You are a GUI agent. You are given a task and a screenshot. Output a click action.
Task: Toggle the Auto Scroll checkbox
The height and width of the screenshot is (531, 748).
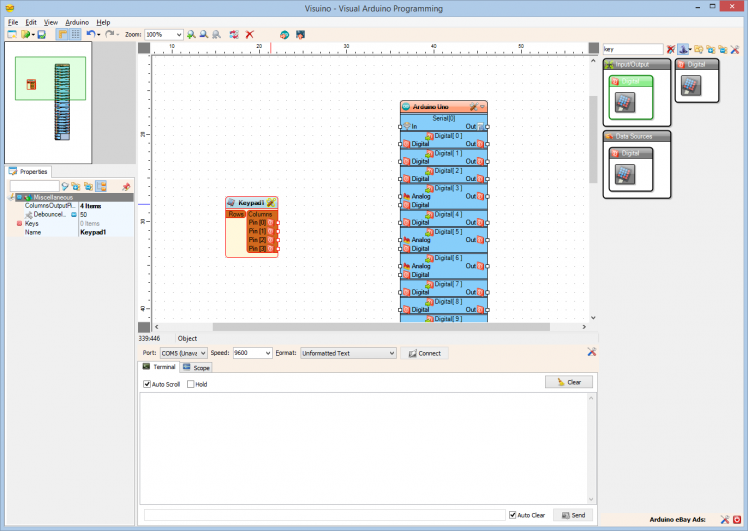[x=147, y=384]
